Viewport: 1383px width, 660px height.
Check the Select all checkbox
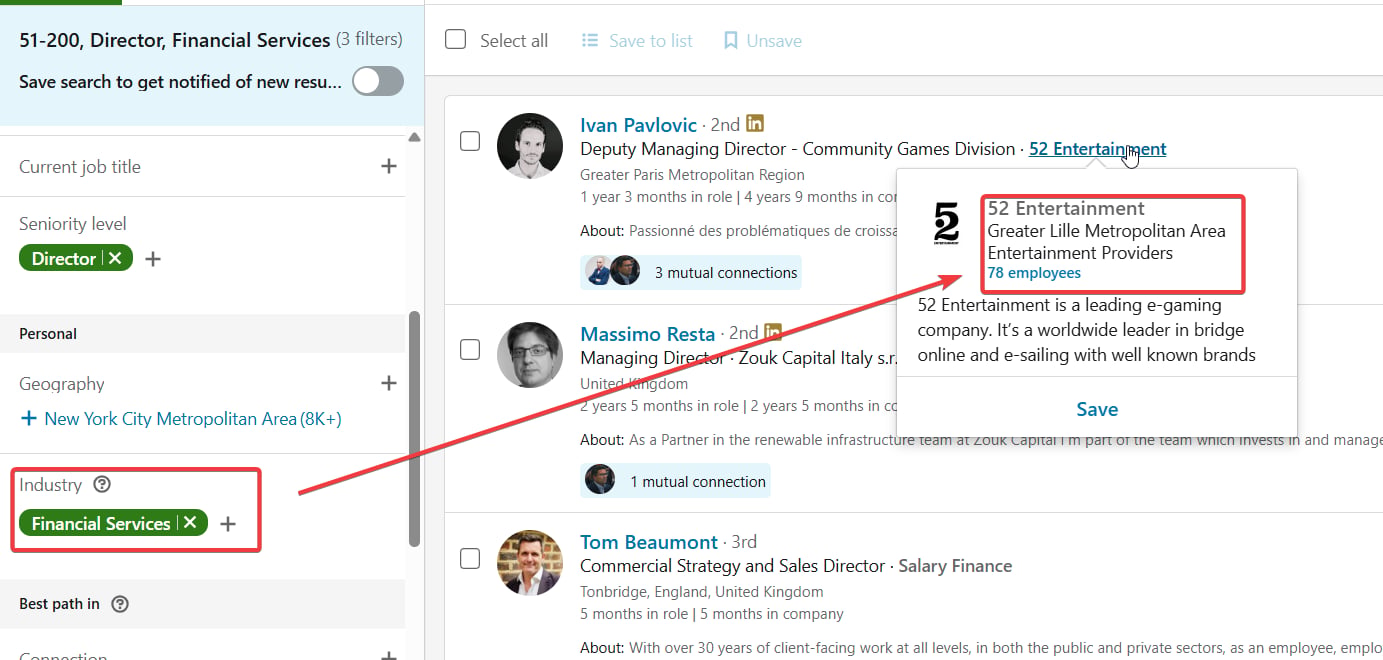point(456,40)
